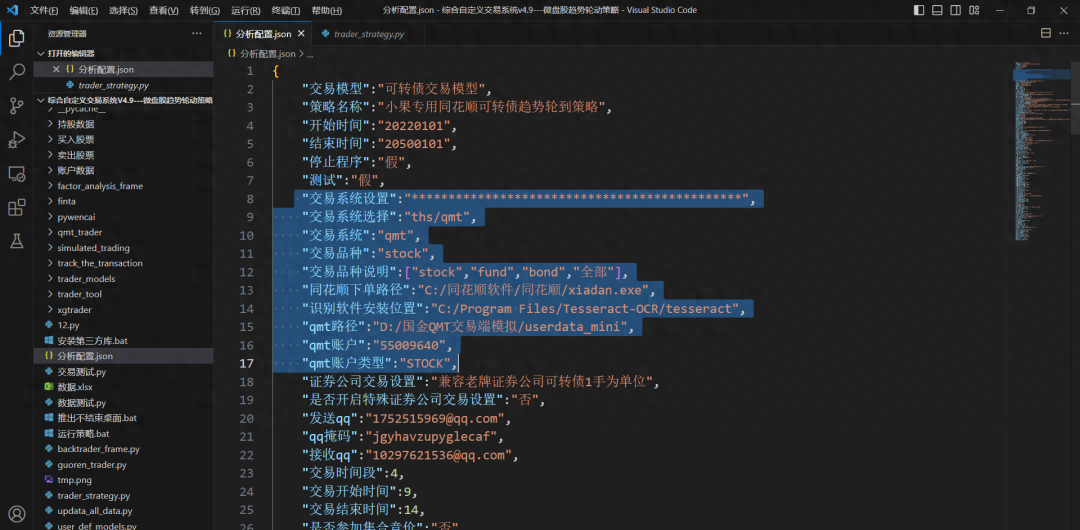
Task: Expand the xgtrader folder
Action: (x=124, y=309)
